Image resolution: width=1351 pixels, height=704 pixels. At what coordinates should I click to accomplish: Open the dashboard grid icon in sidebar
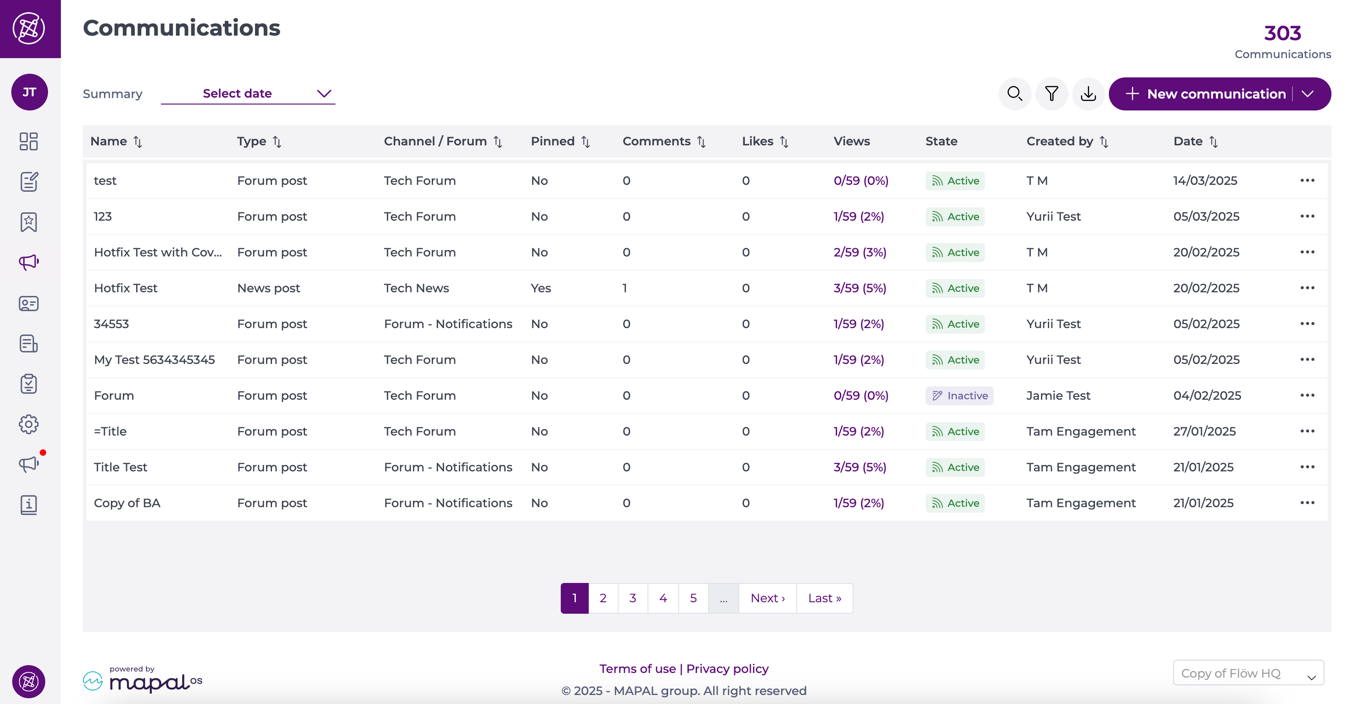pyautogui.click(x=29, y=142)
